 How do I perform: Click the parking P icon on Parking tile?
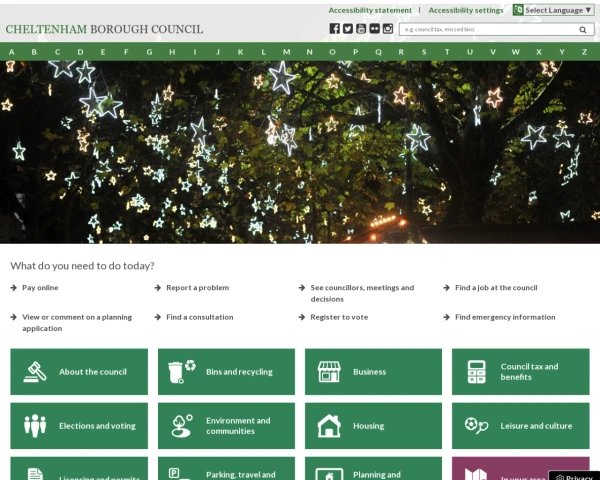[174, 473]
